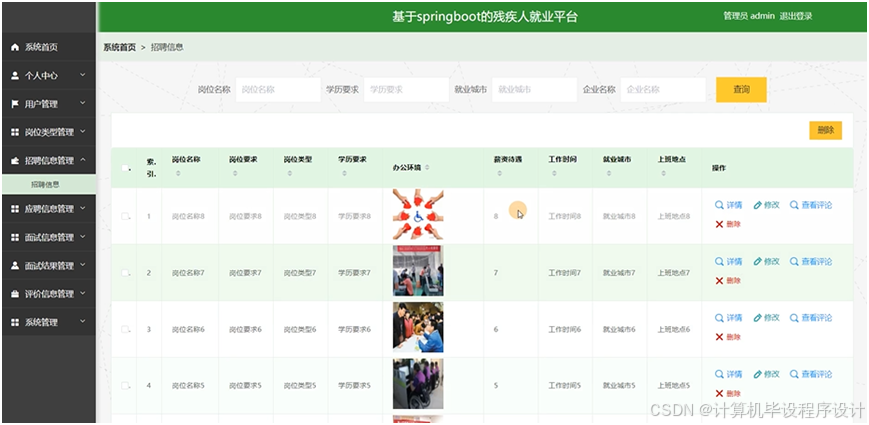
Task: Click cell text 就业城市6
Action: pos(619,329)
